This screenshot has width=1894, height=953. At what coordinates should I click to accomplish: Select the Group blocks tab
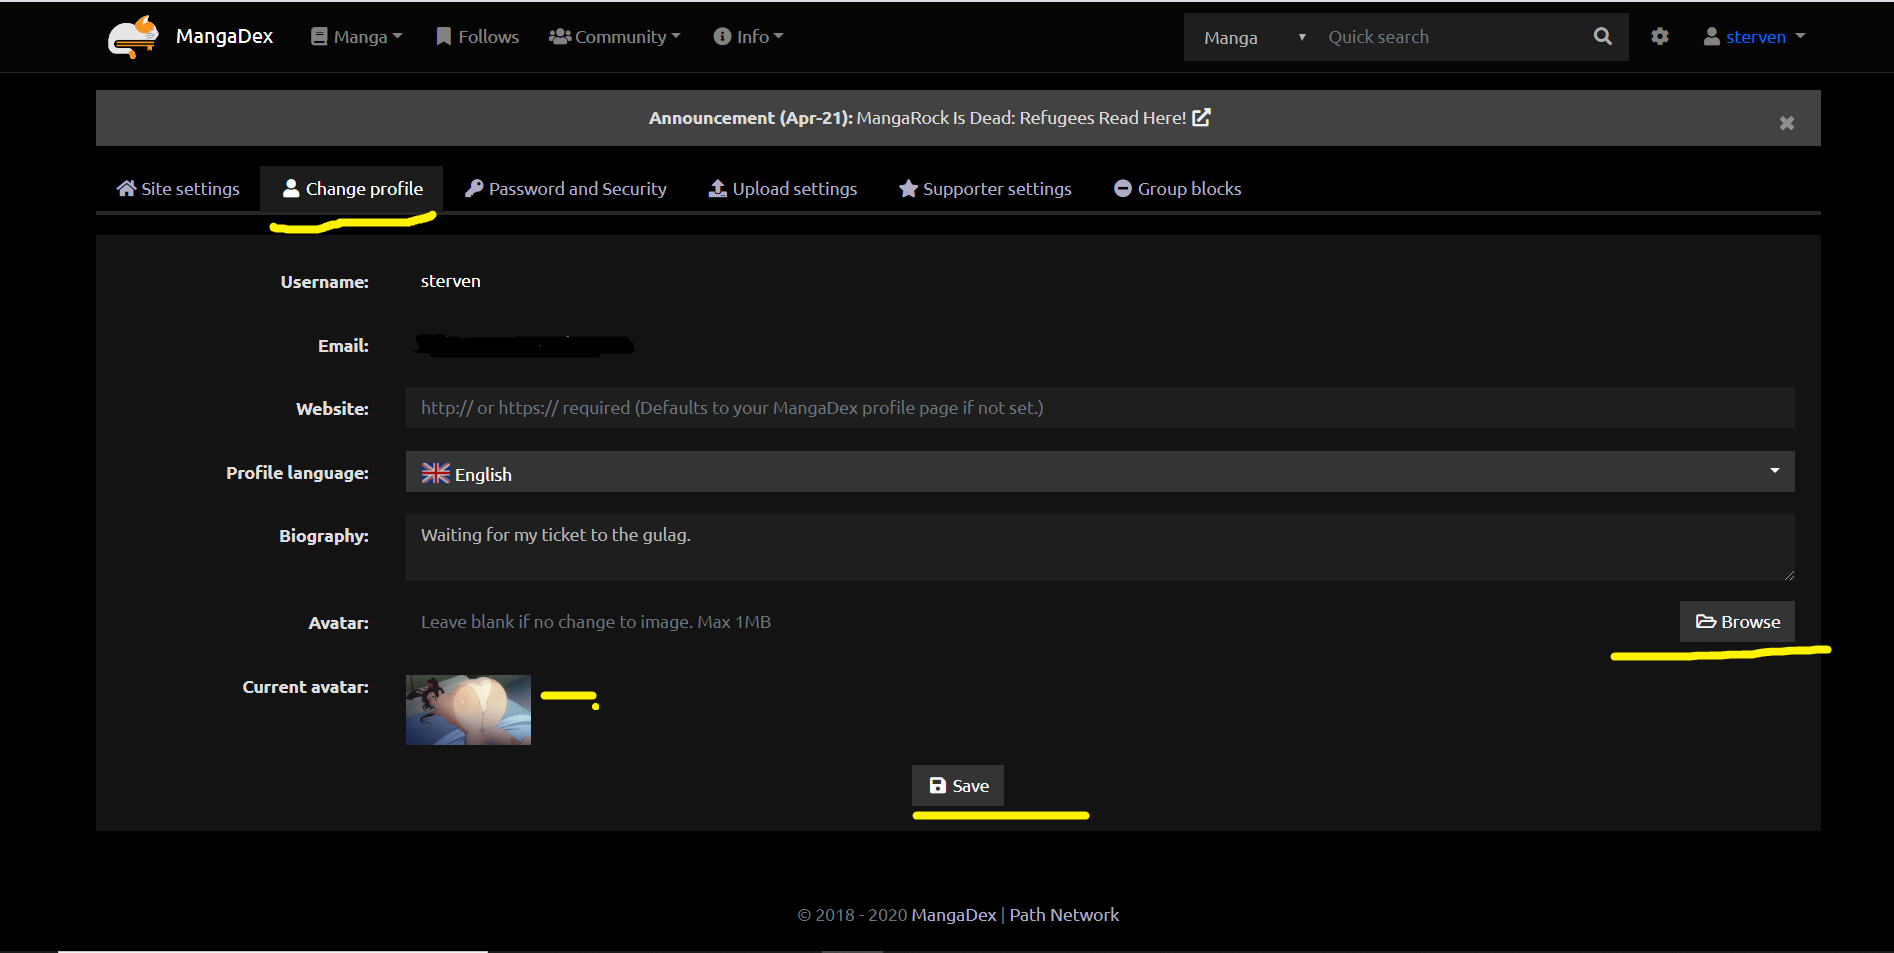(1178, 189)
